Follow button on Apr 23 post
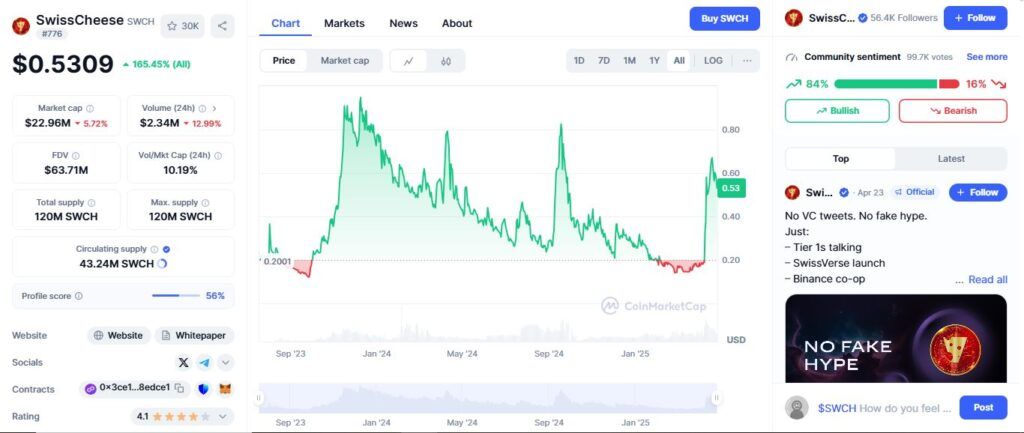 978,192
